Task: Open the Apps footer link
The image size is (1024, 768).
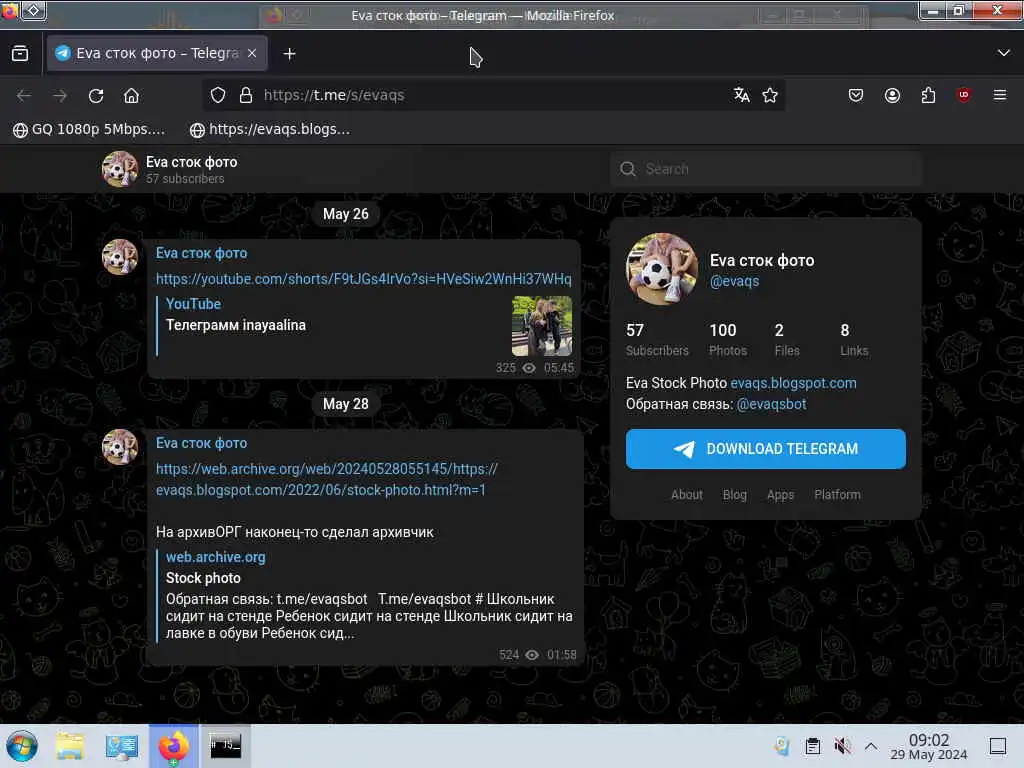Action: click(780, 495)
